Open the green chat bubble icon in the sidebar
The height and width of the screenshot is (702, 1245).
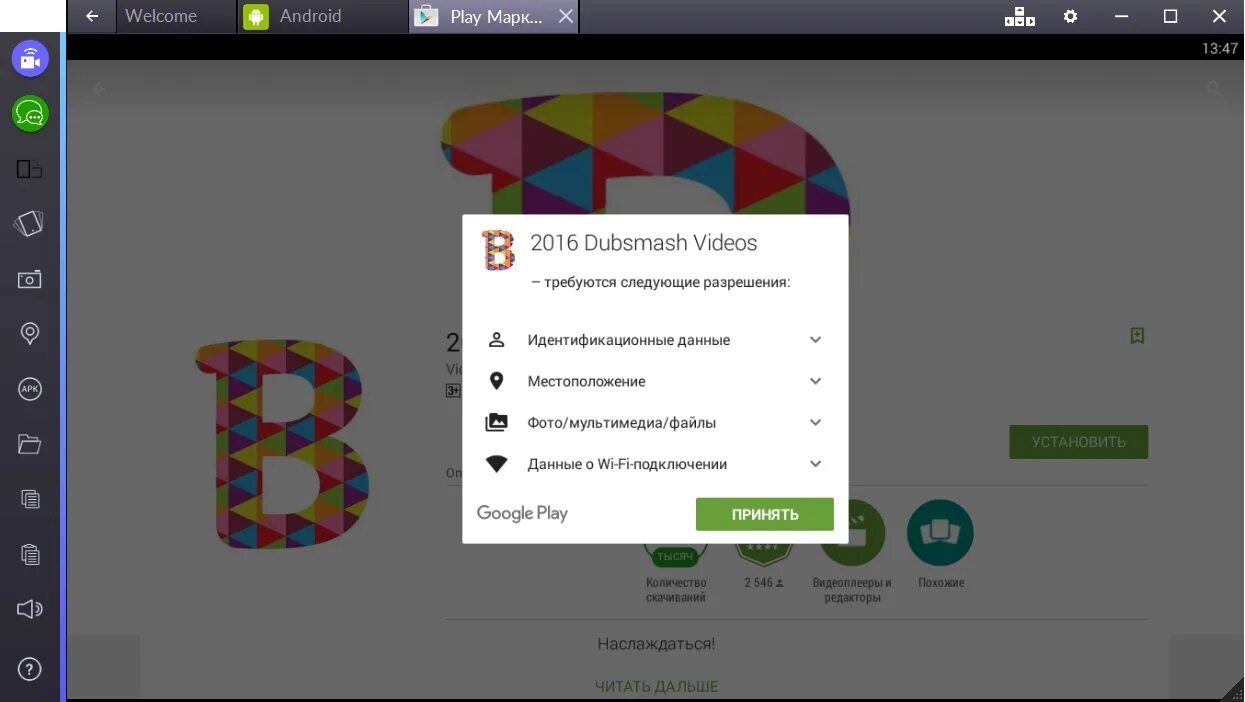click(30, 114)
